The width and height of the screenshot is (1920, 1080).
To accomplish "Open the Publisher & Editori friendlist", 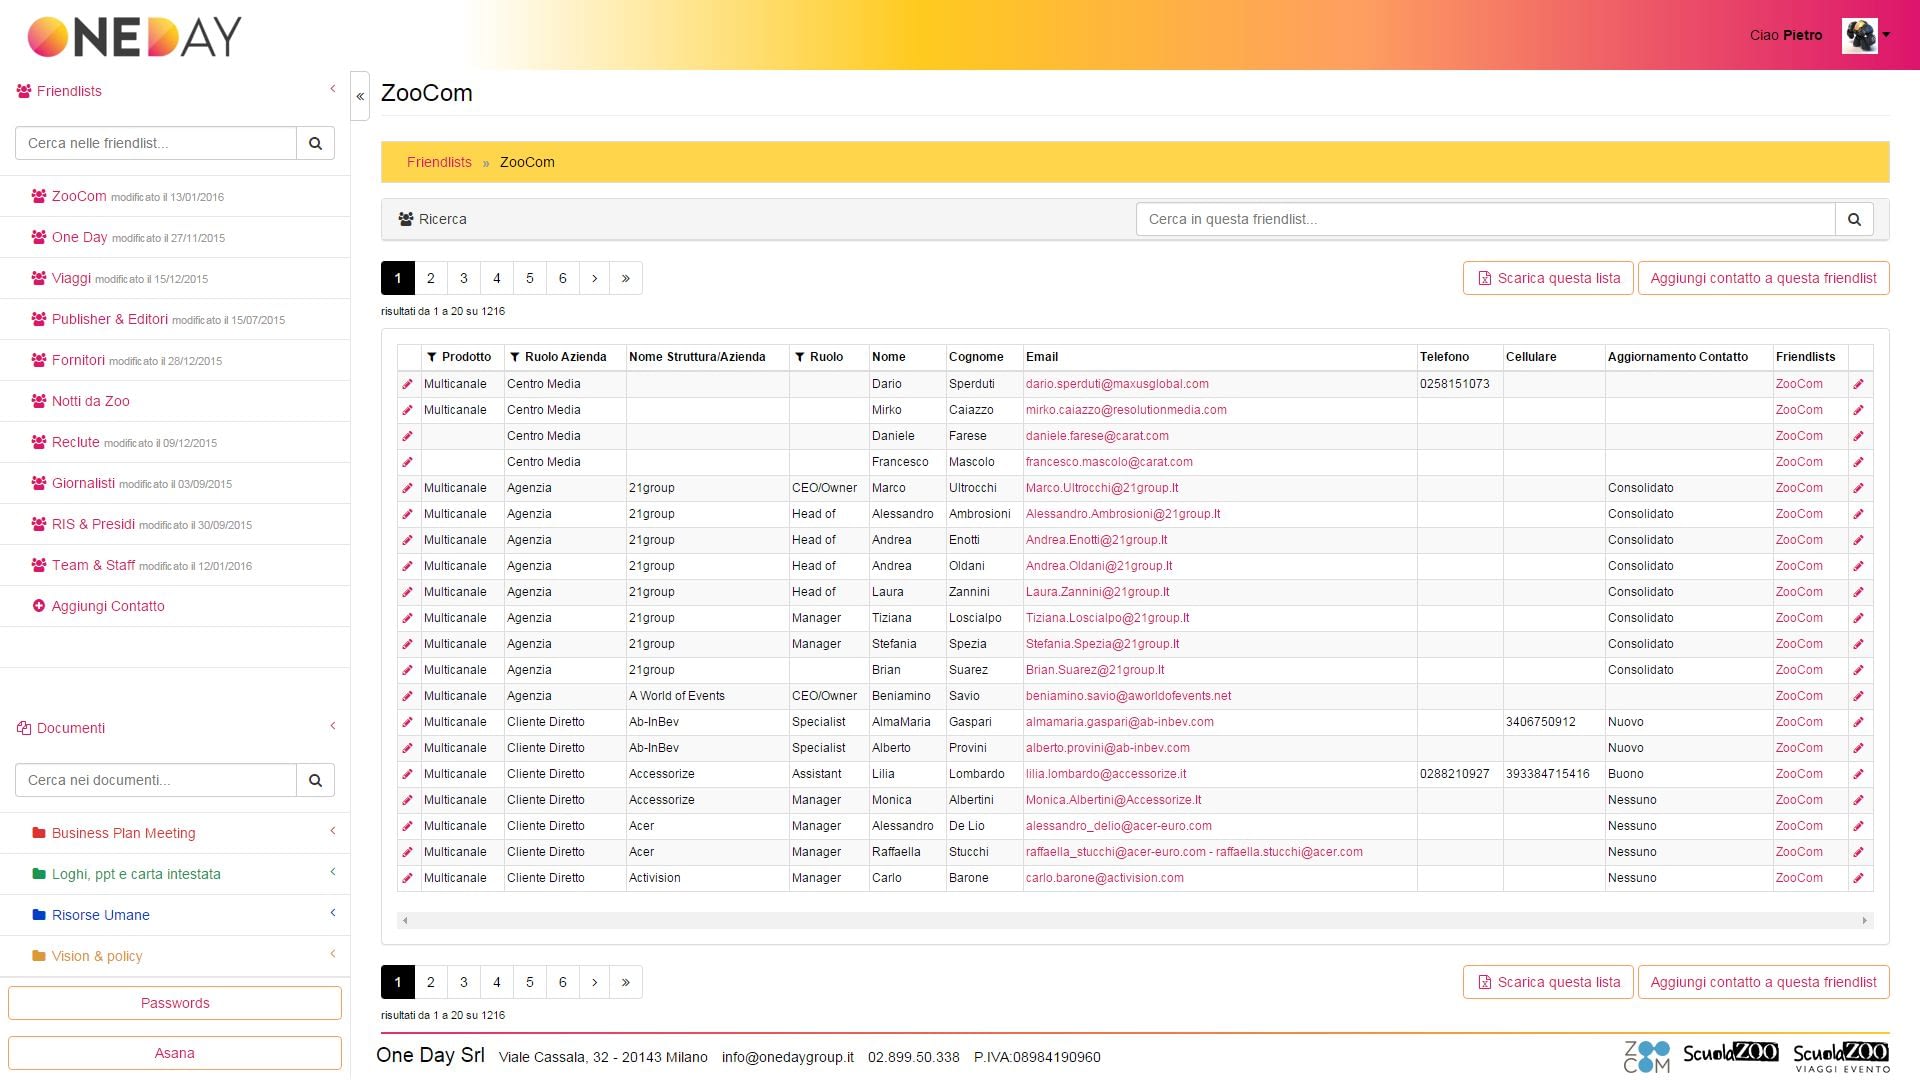I will point(110,319).
